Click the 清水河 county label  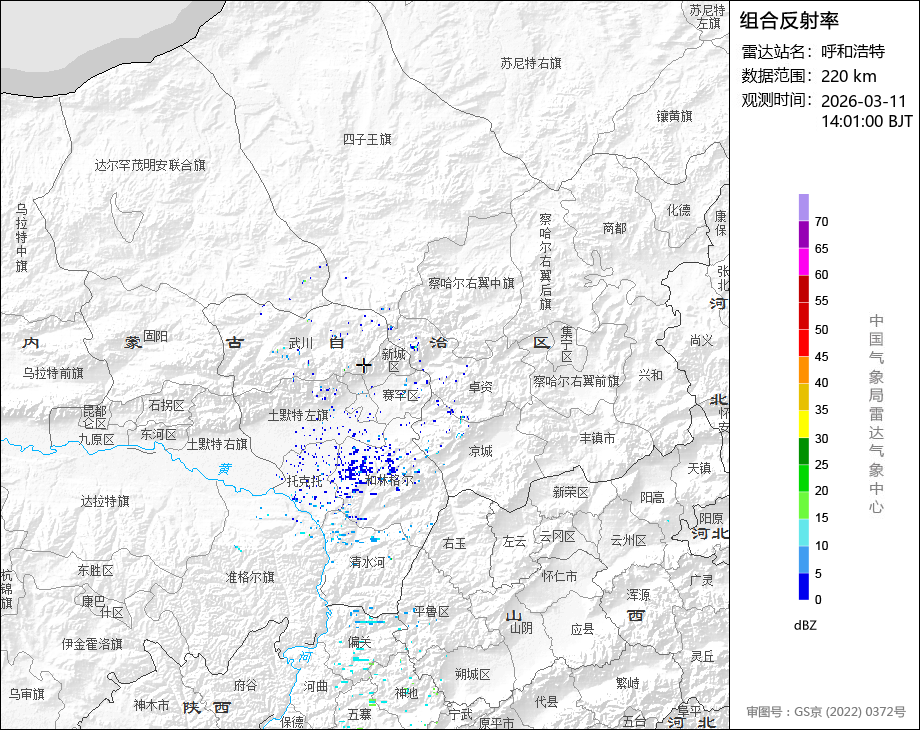pos(367,562)
